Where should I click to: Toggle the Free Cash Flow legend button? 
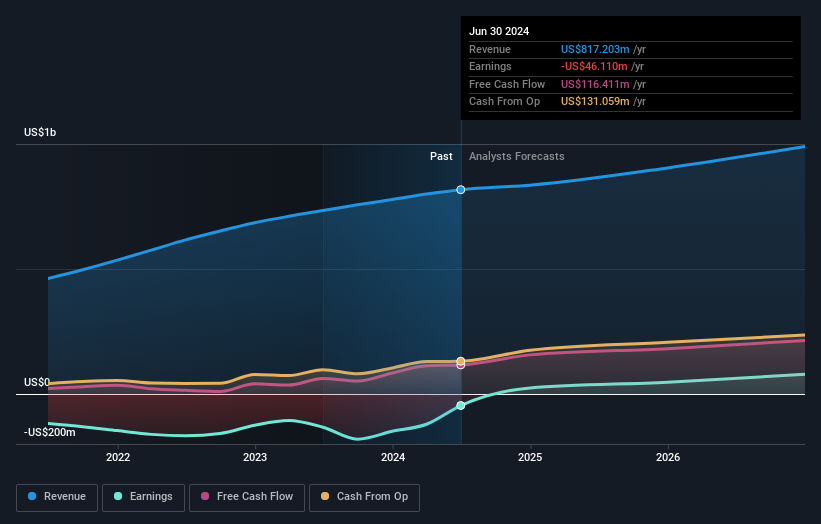tap(247, 497)
